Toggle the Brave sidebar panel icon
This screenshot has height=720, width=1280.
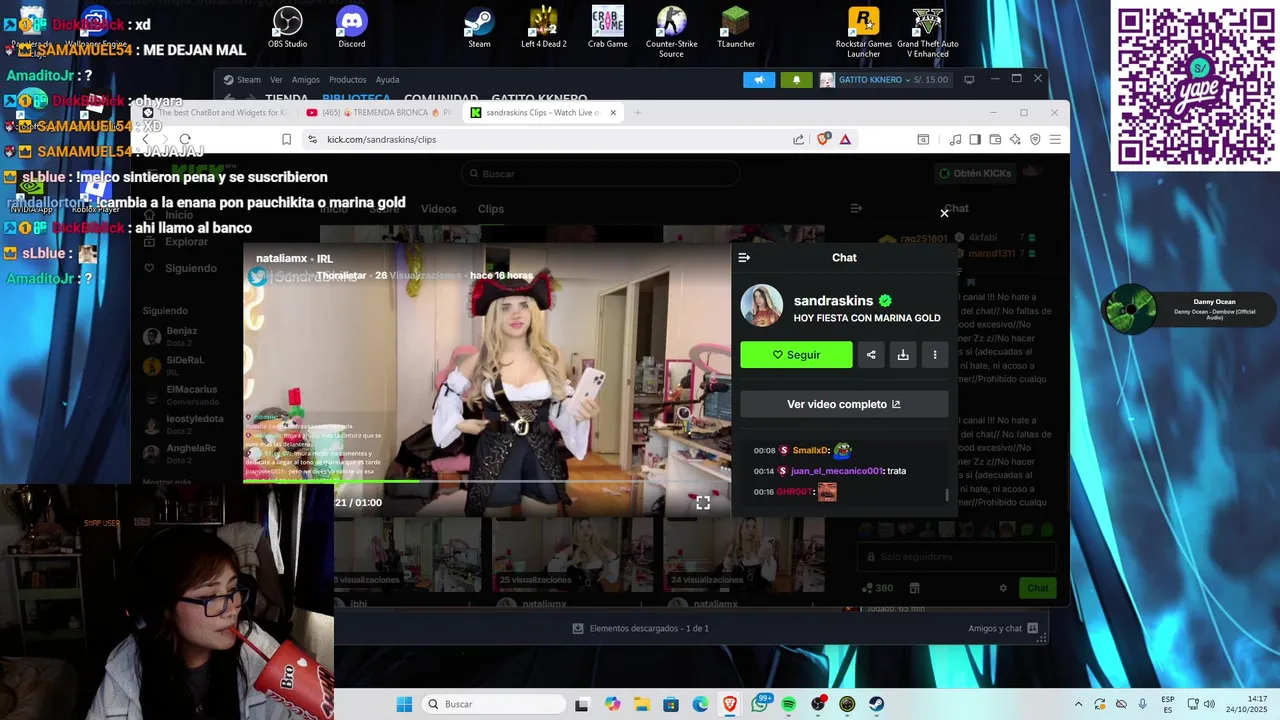click(975, 139)
